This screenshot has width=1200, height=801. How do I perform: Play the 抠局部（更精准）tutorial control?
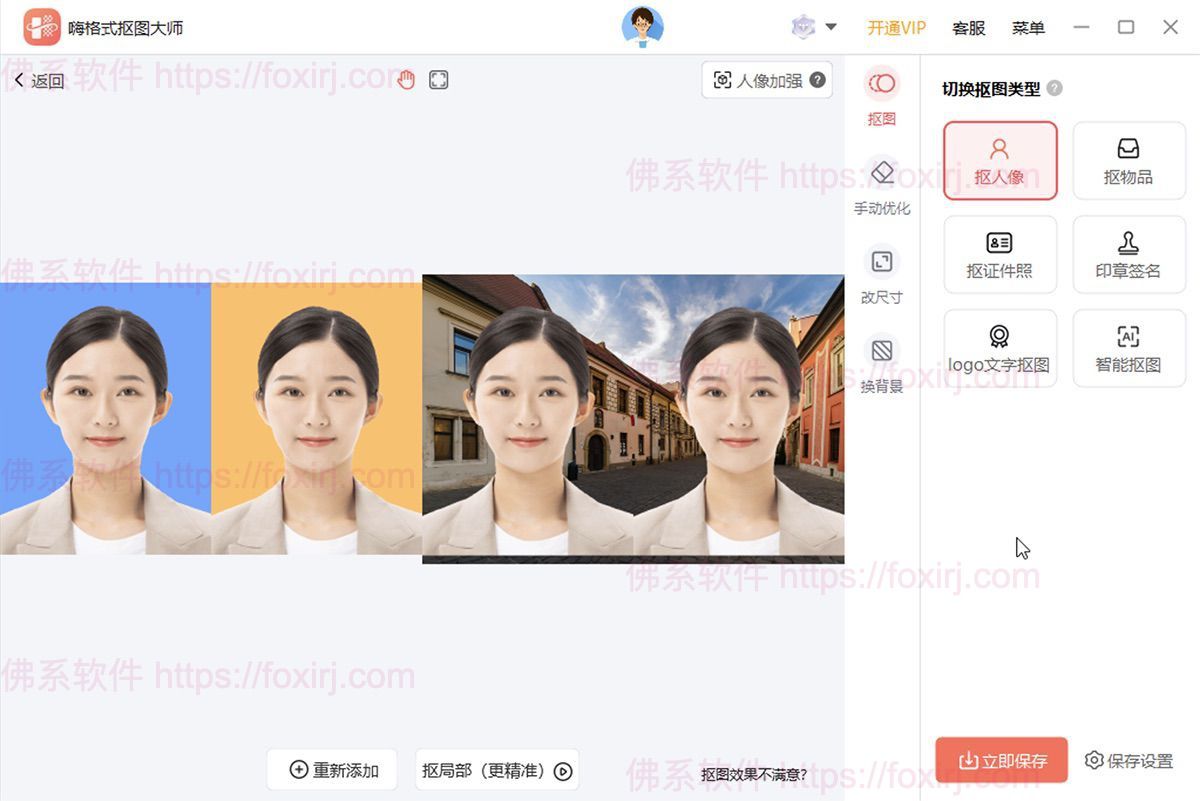pos(563,770)
